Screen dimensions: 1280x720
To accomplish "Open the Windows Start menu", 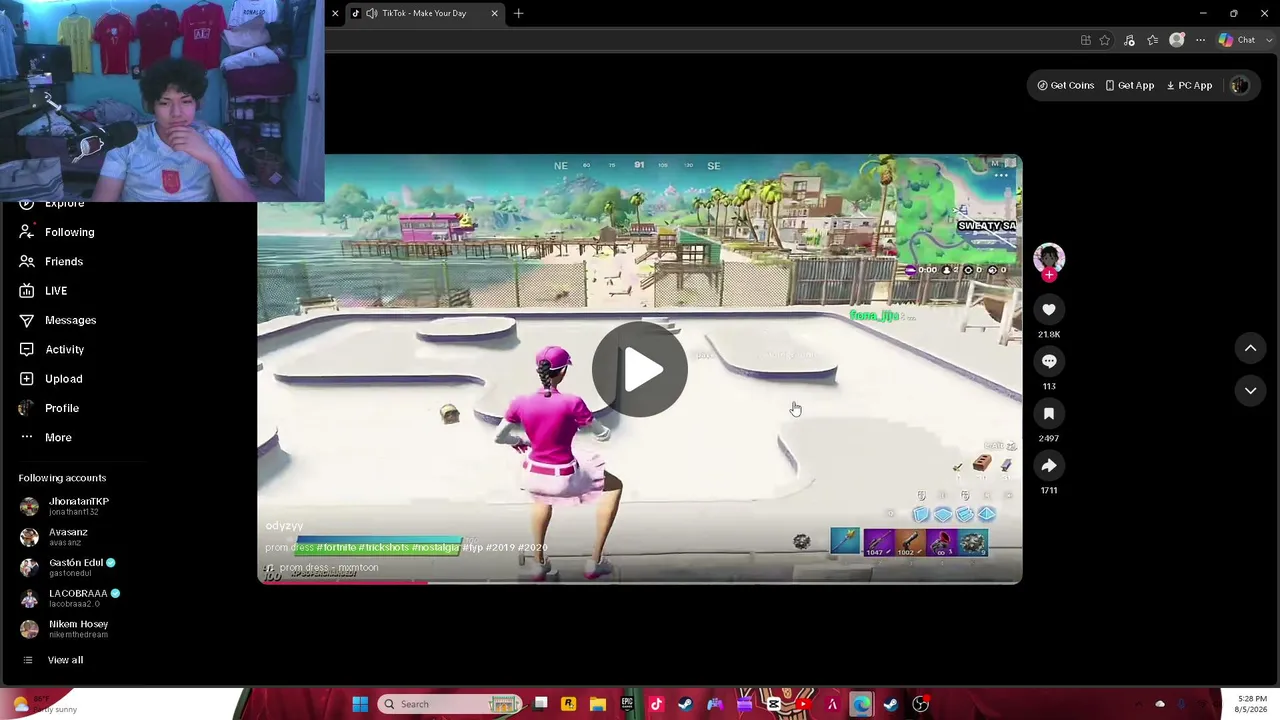I will point(360,704).
